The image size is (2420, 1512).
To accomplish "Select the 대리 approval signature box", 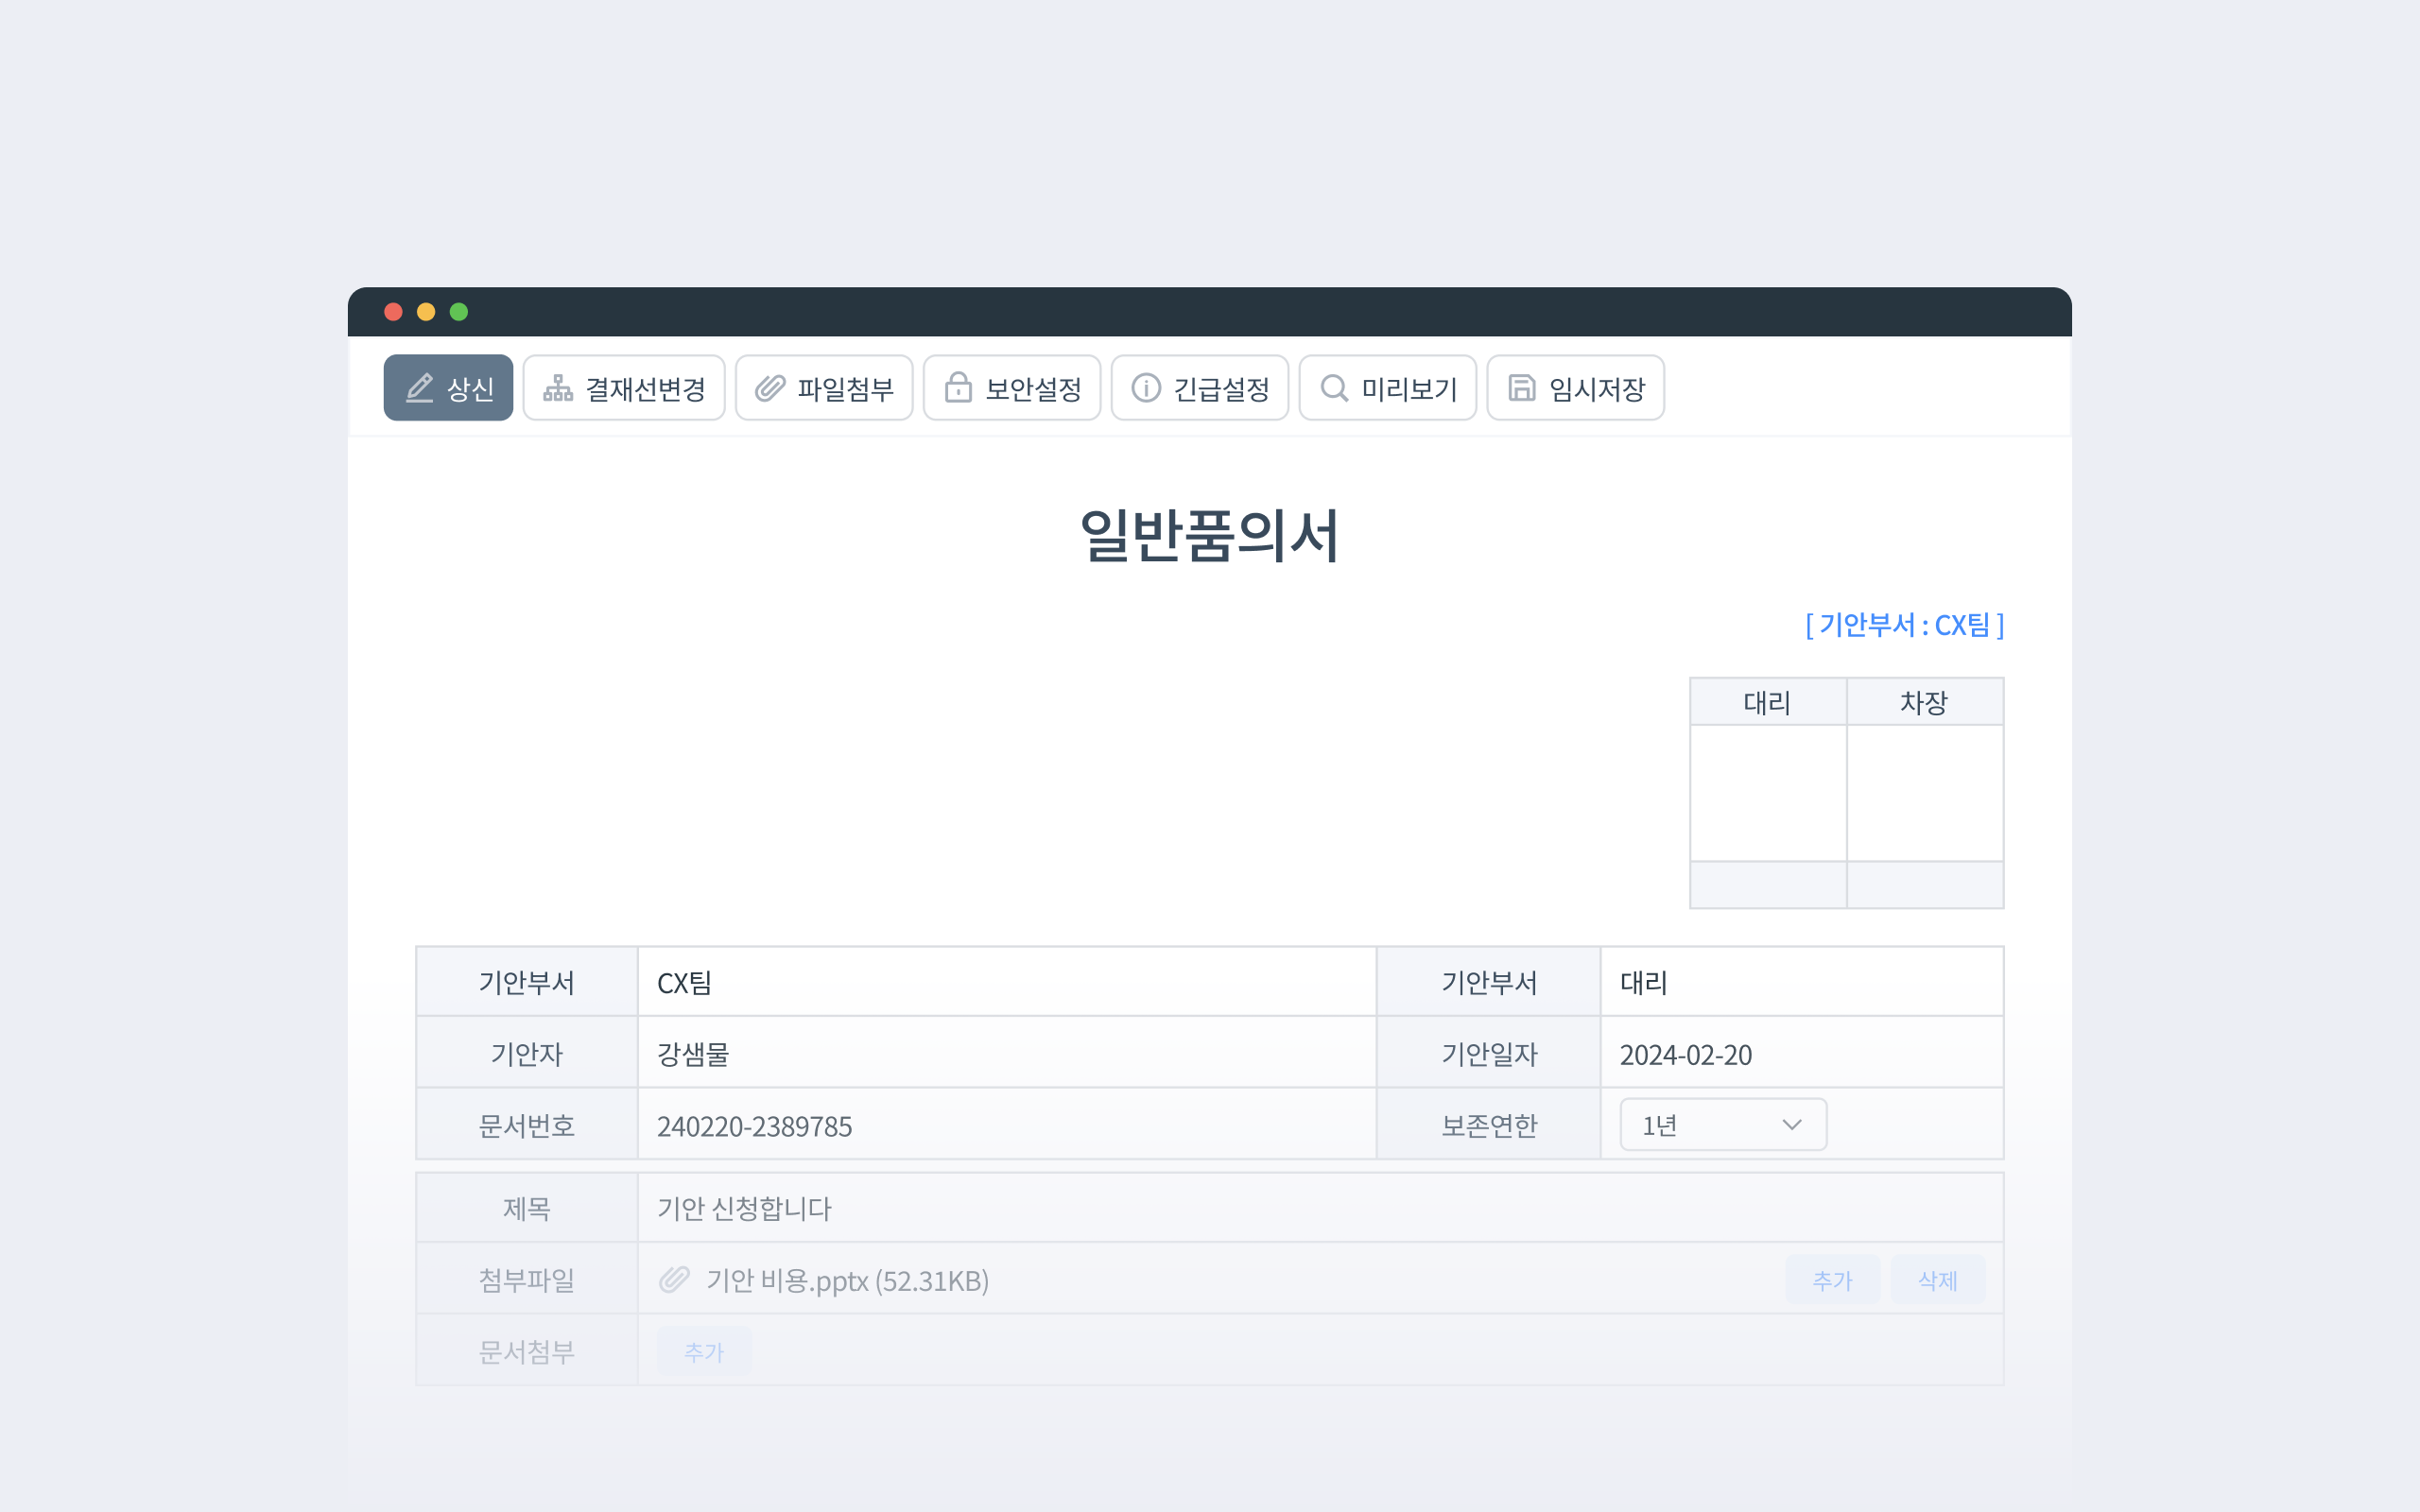I will 1767,792.
